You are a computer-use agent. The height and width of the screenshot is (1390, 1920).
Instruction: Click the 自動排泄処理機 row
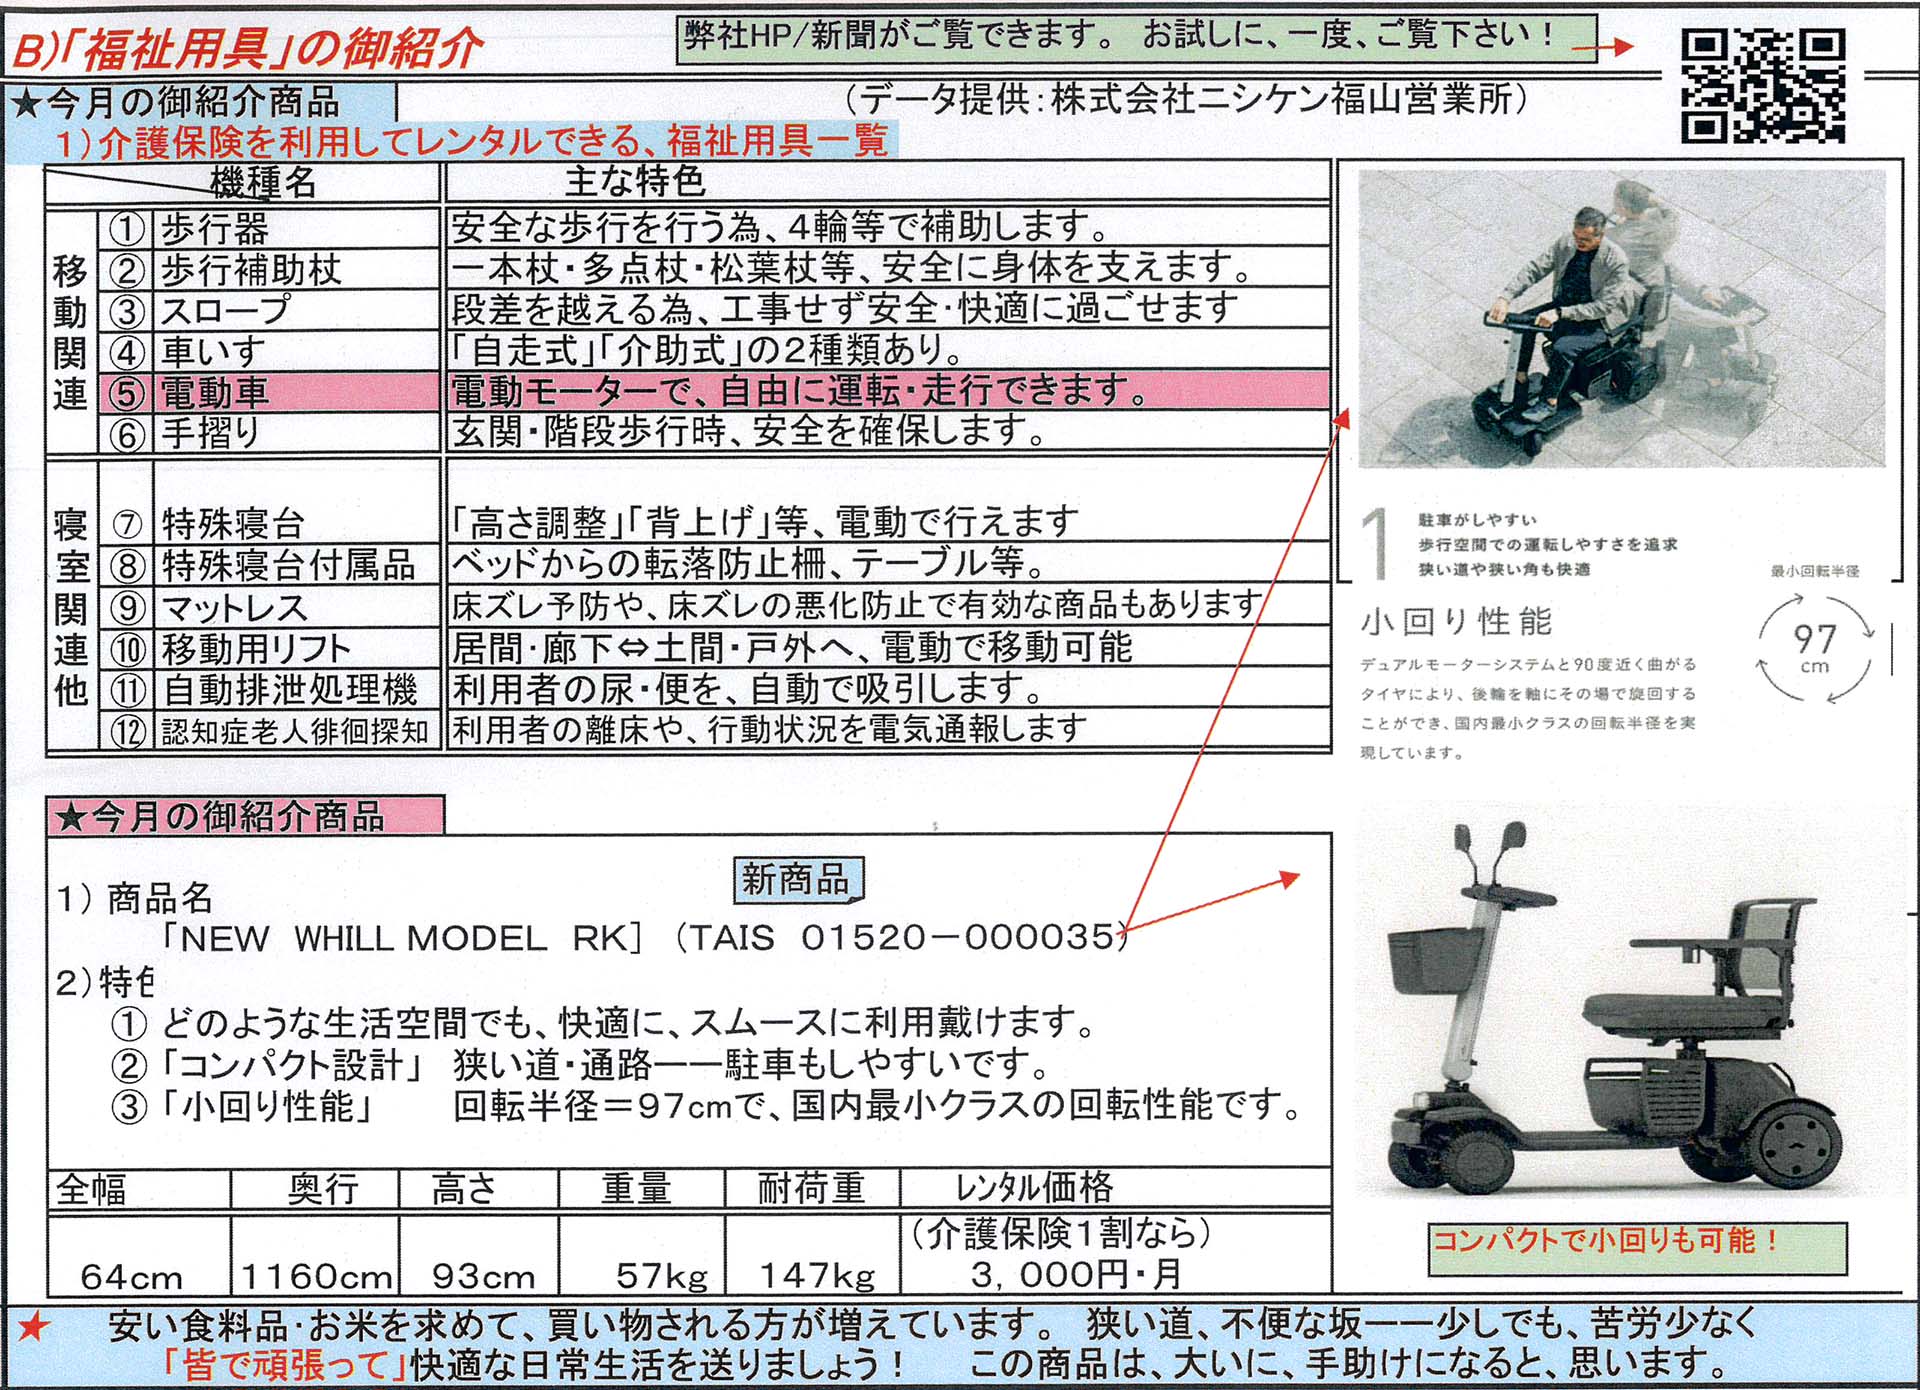pyautogui.click(x=290, y=689)
